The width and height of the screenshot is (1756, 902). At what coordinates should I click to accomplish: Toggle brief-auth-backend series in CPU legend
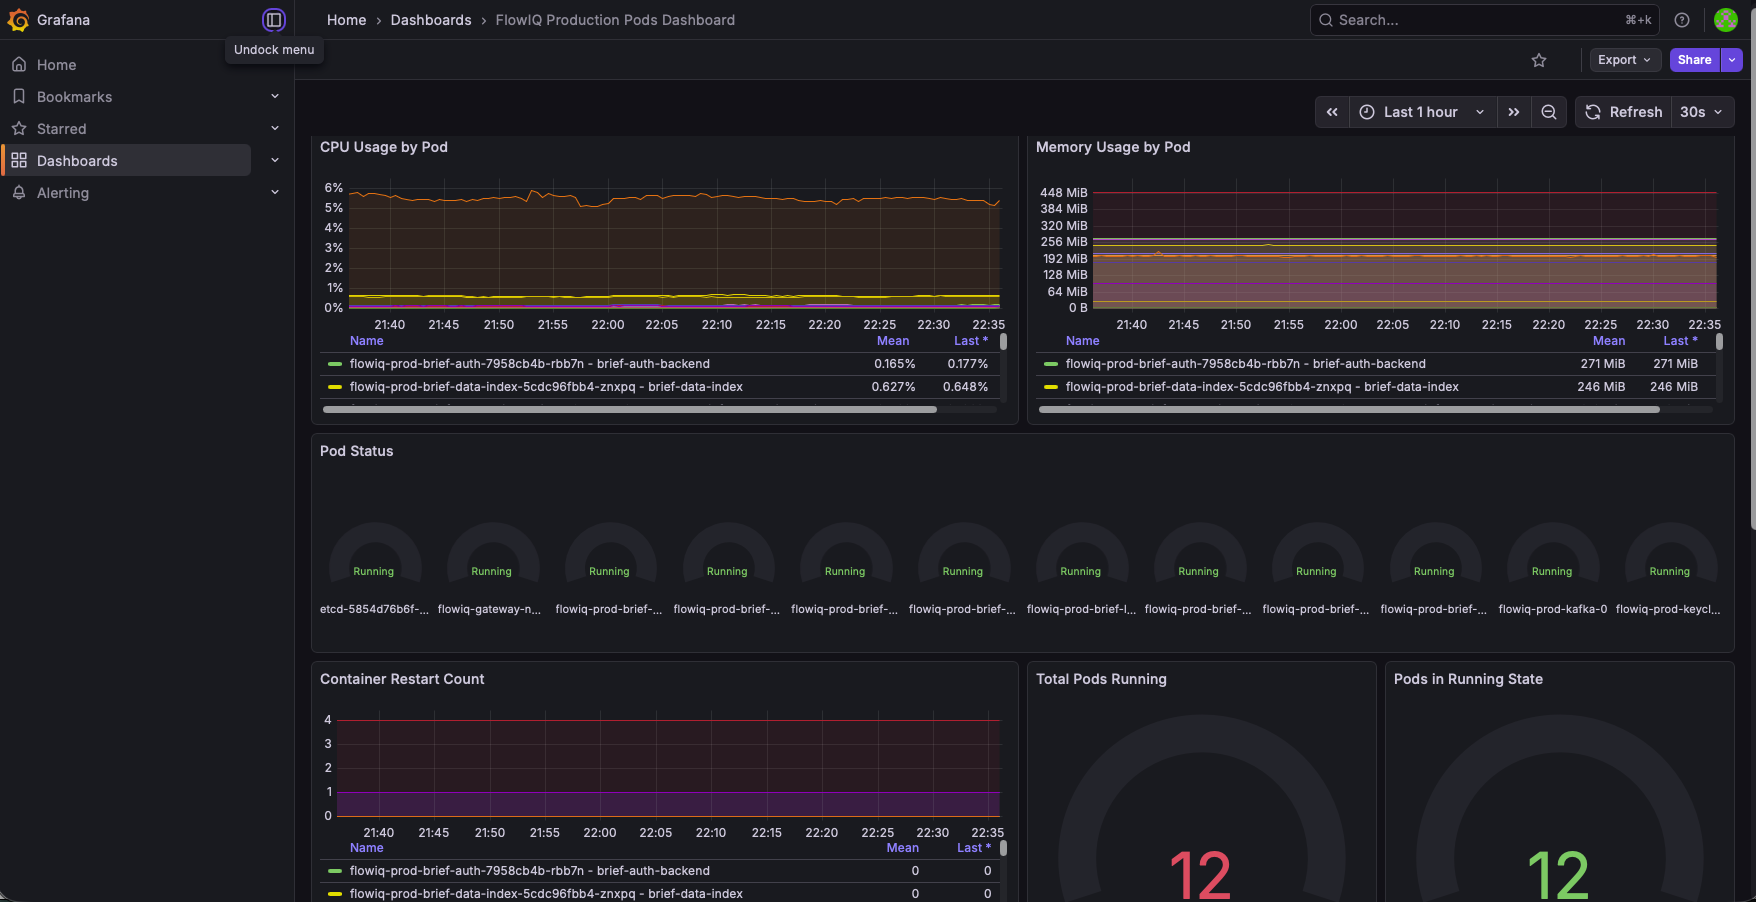point(530,364)
